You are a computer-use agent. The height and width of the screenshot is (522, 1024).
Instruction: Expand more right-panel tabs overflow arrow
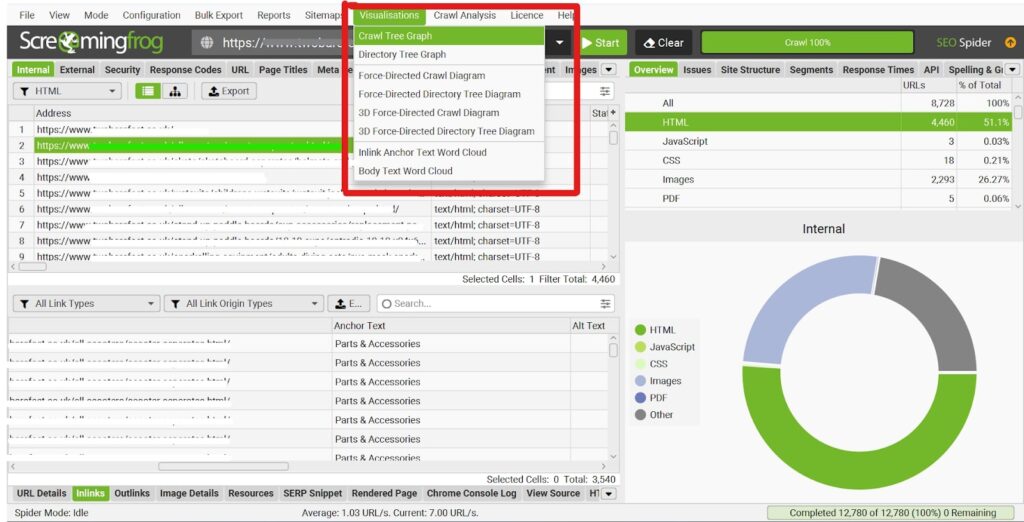click(x=1012, y=70)
